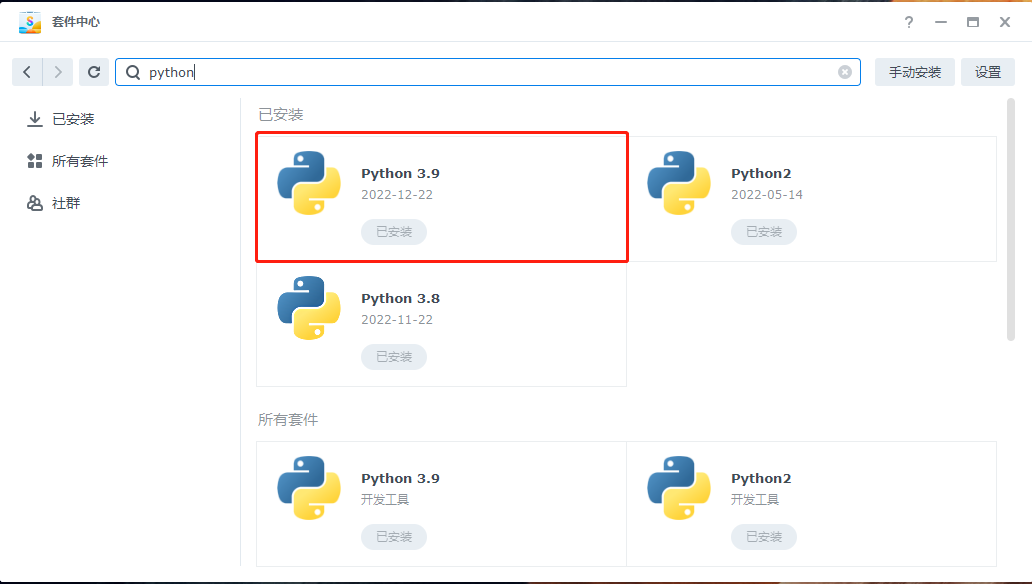The width and height of the screenshot is (1032, 584).
Task: Click Python2 icon in installed section
Action: [x=679, y=183]
